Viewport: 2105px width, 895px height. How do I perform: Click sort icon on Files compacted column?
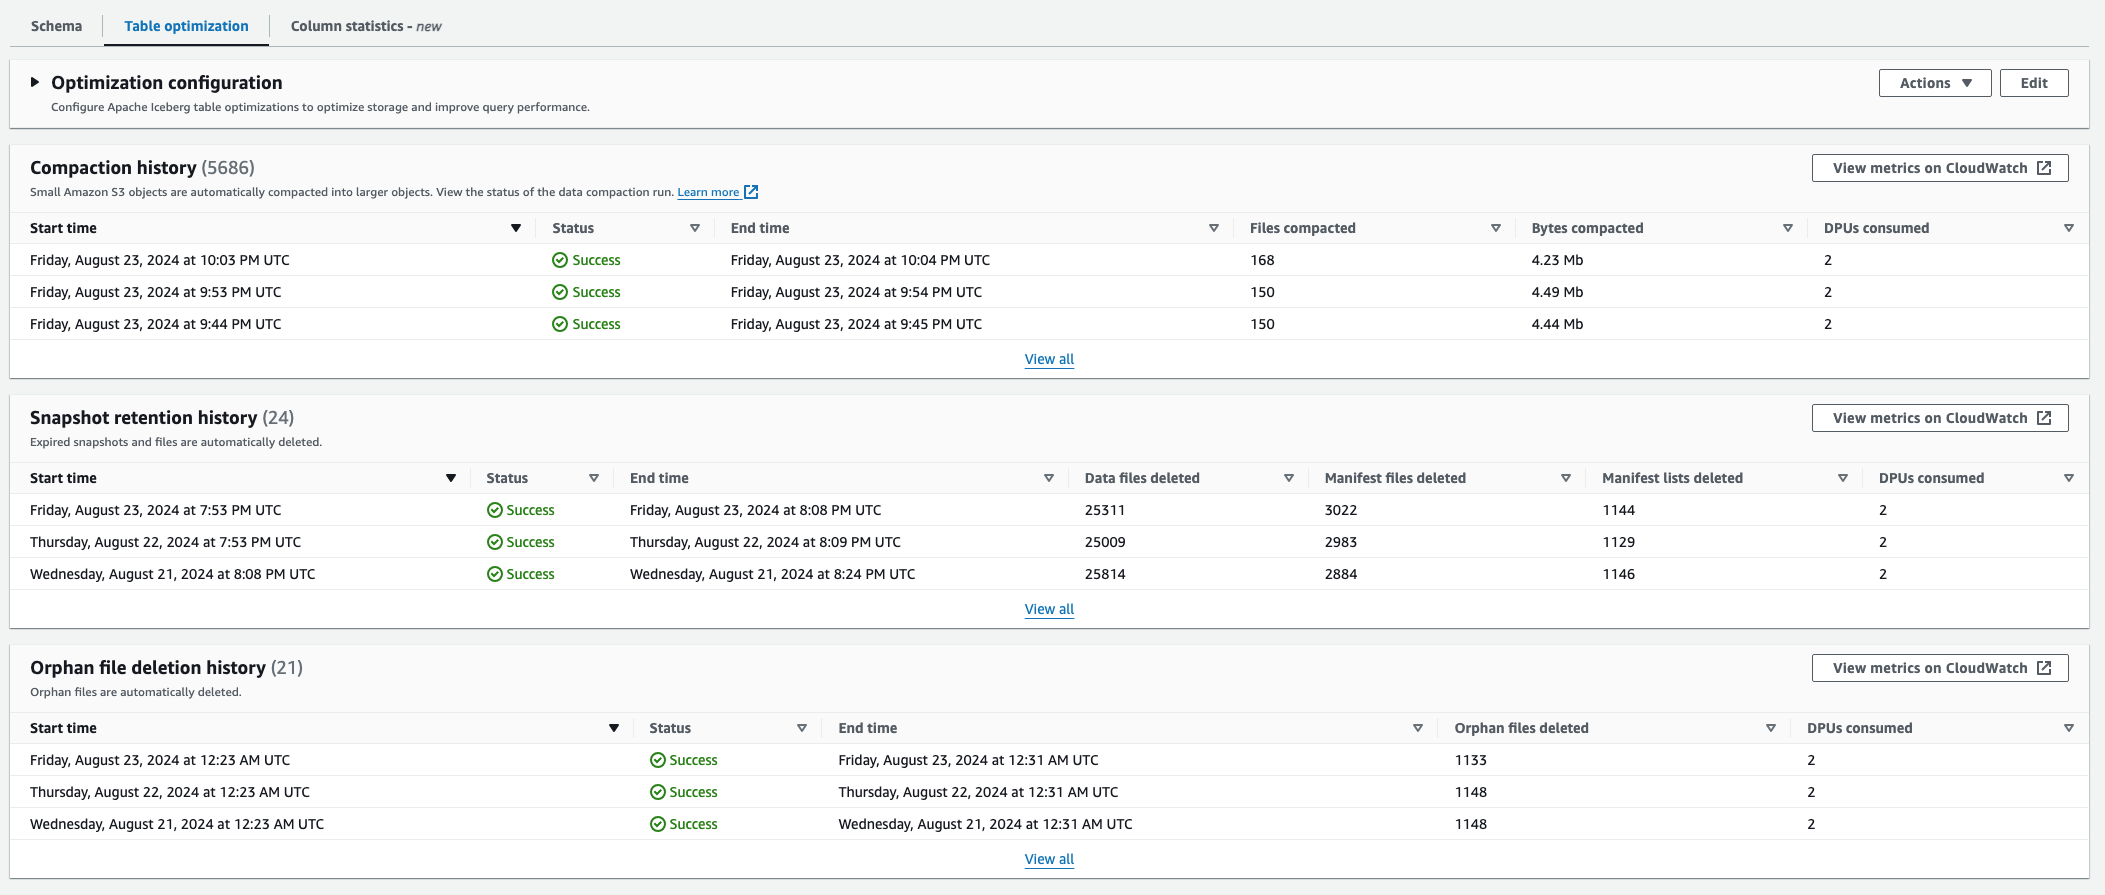click(x=1496, y=228)
